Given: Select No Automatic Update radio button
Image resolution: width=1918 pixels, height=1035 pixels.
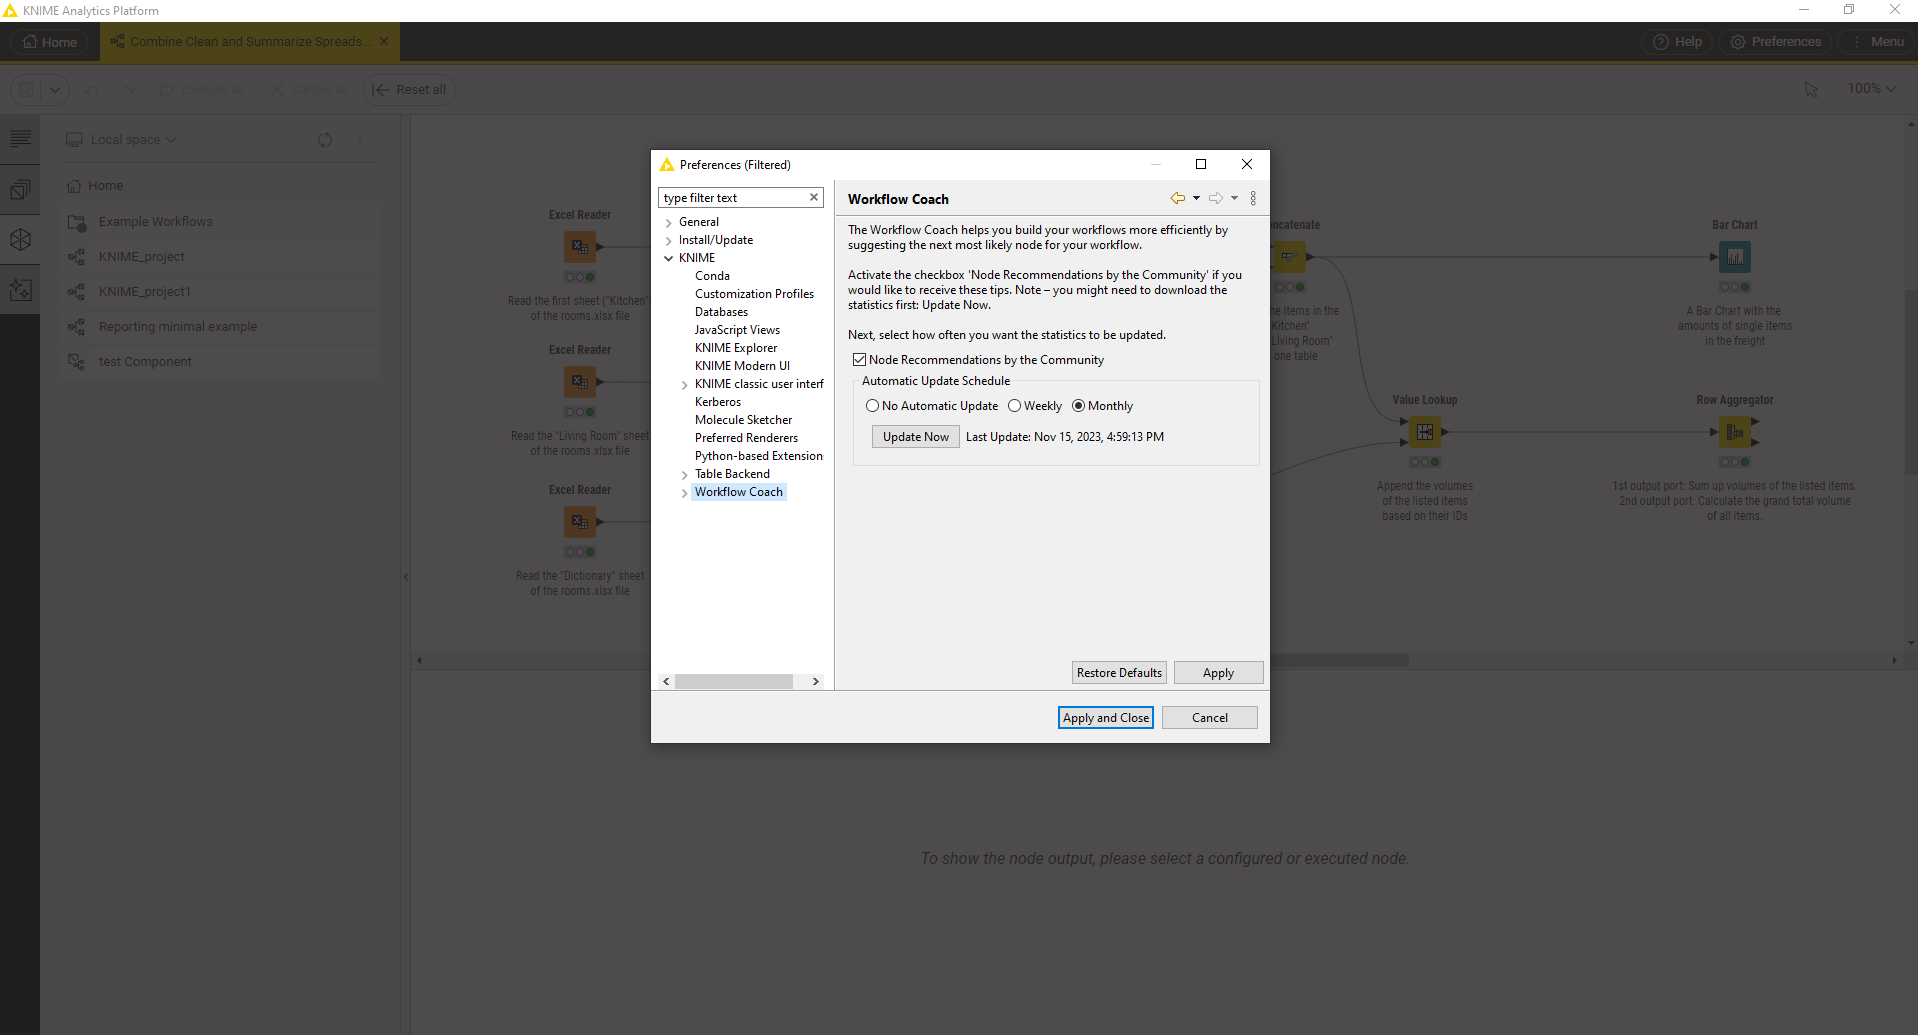Looking at the screenshot, I should (x=872, y=406).
